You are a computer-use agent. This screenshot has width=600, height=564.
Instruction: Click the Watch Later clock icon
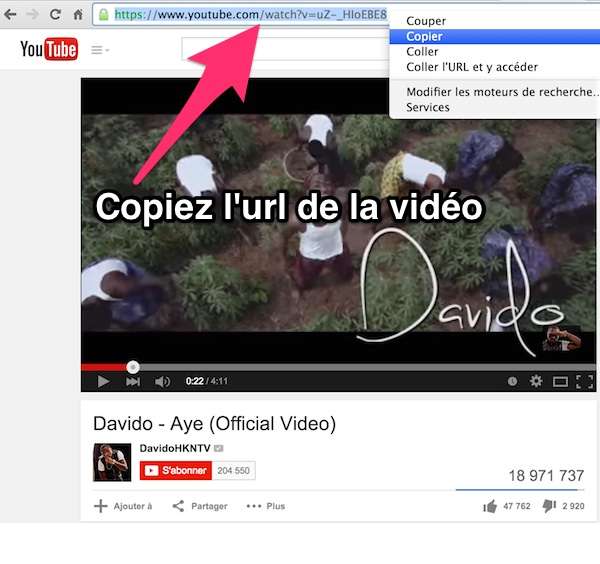[x=512, y=381]
